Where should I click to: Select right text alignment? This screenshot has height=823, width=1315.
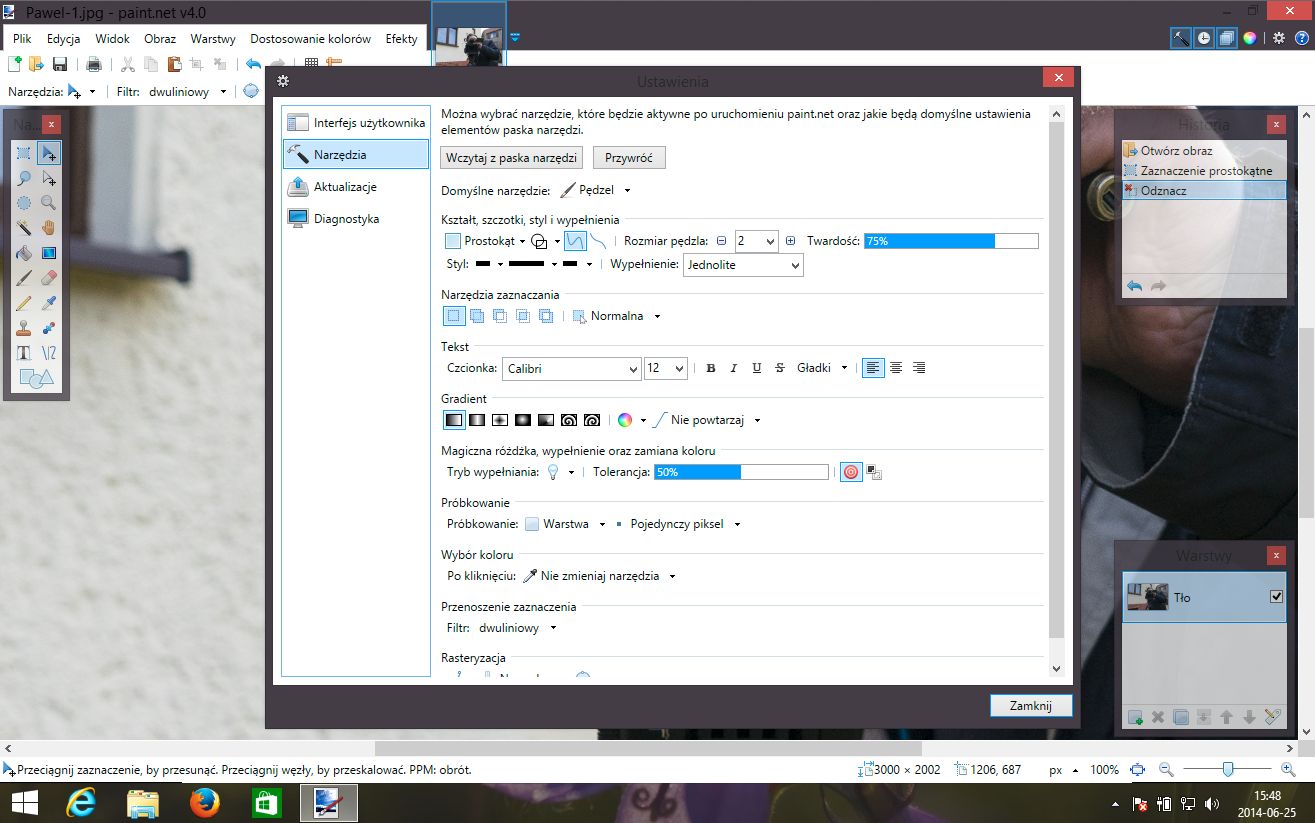[x=919, y=368]
